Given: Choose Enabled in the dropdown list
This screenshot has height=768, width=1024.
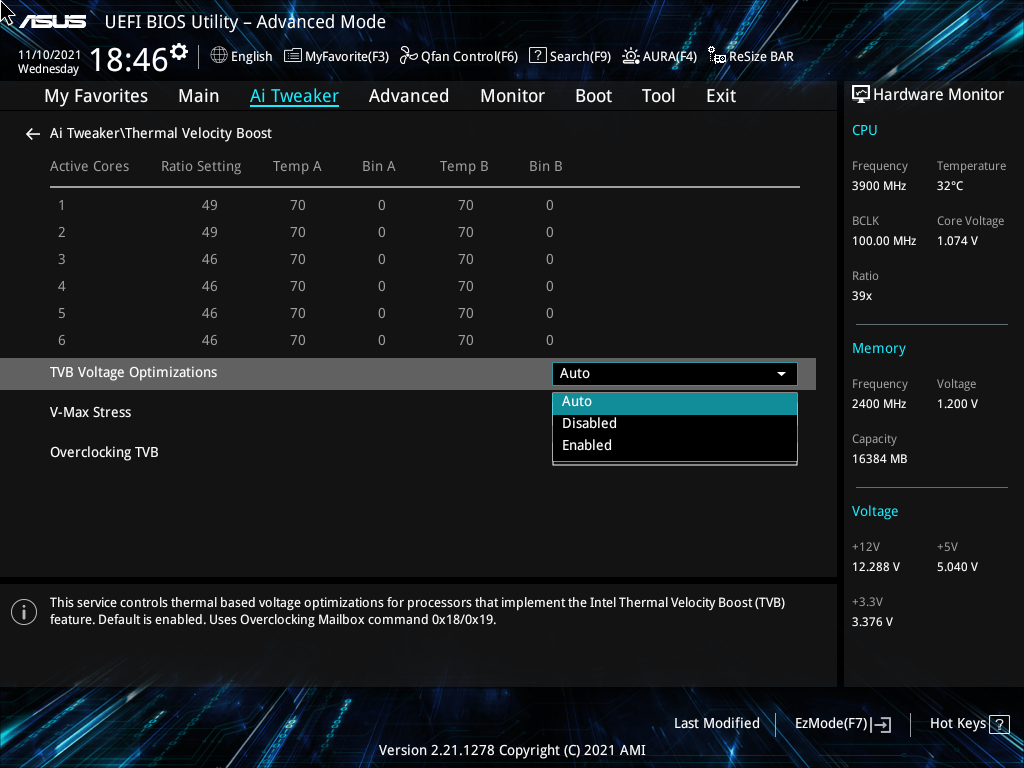Looking at the screenshot, I should pos(675,445).
